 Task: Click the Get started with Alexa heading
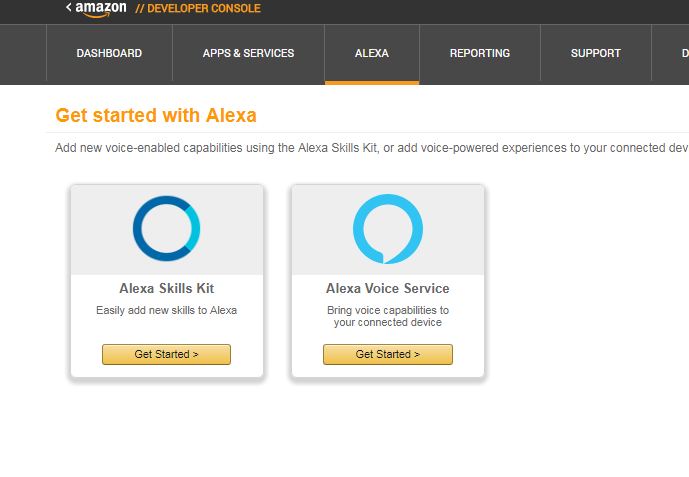coord(156,116)
